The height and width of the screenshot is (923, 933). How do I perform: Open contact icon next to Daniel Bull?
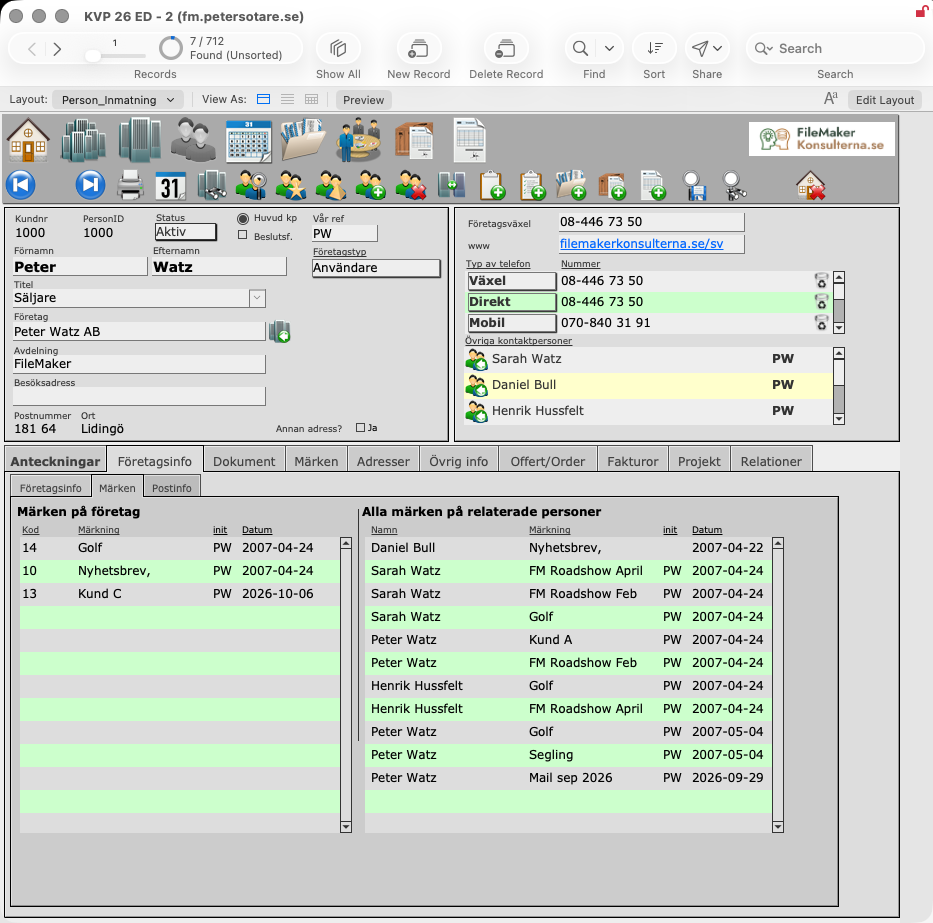477,385
